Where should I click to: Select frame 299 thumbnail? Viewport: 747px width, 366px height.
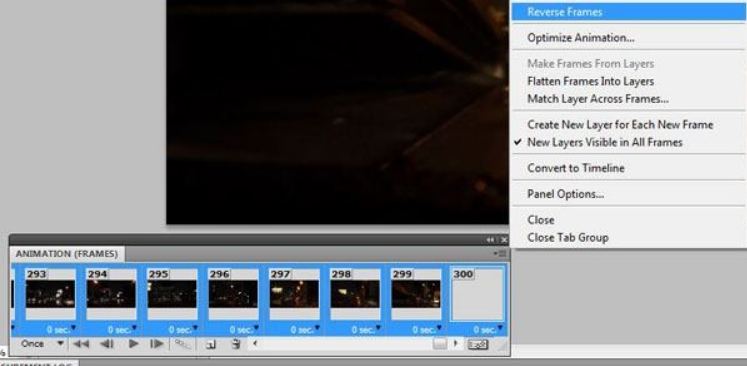click(x=416, y=294)
